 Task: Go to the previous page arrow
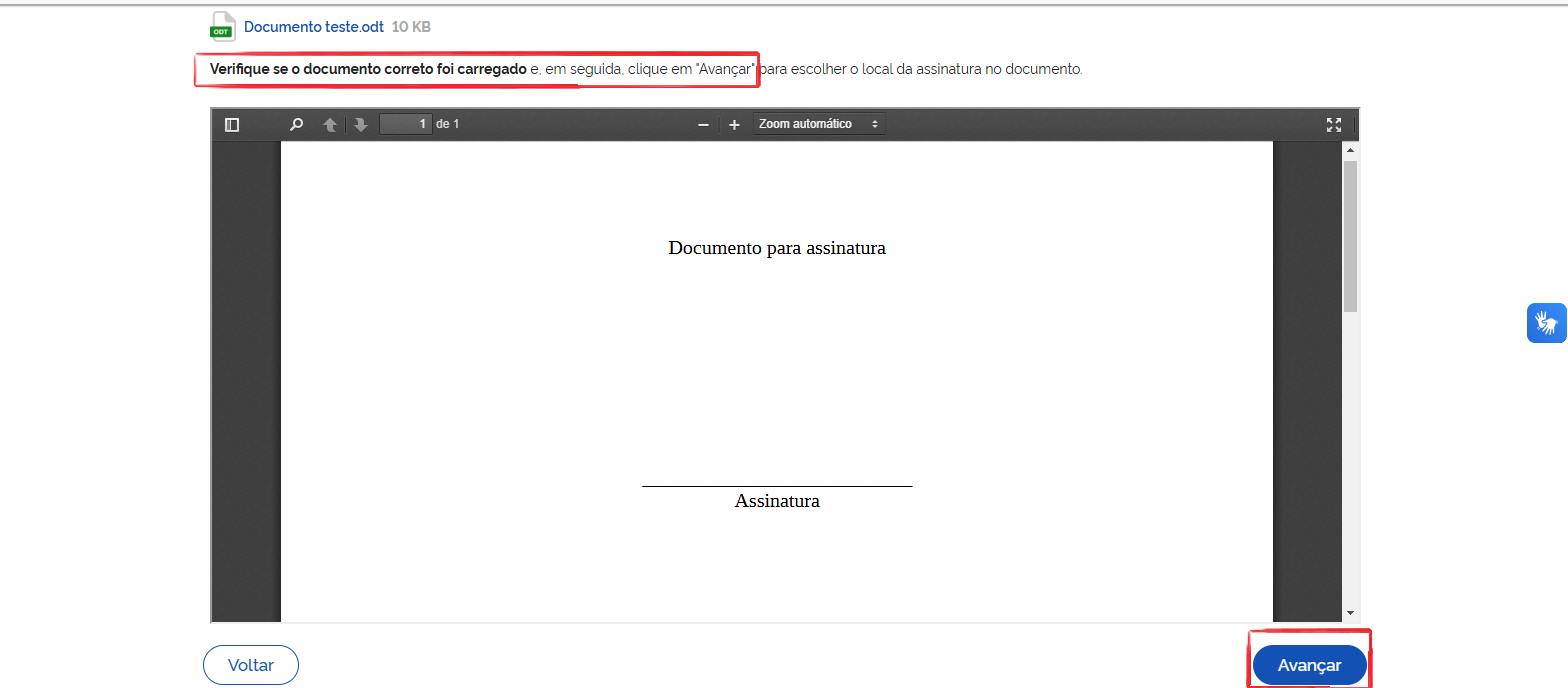tap(330, 125)
